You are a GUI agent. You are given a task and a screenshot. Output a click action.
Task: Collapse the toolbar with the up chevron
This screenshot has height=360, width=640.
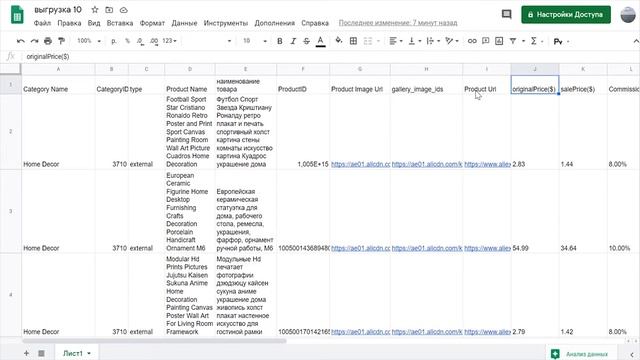[636, 41]
